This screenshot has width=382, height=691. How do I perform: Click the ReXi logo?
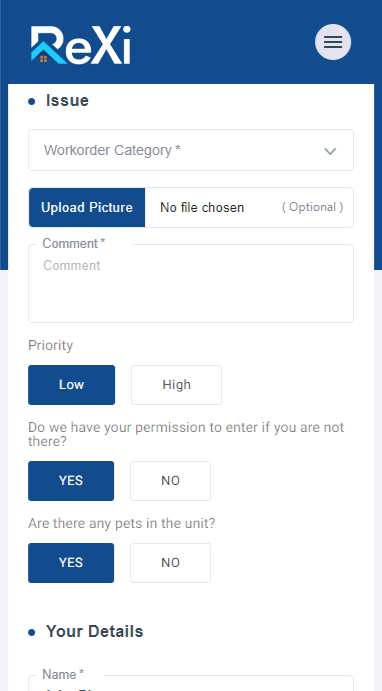81,45
